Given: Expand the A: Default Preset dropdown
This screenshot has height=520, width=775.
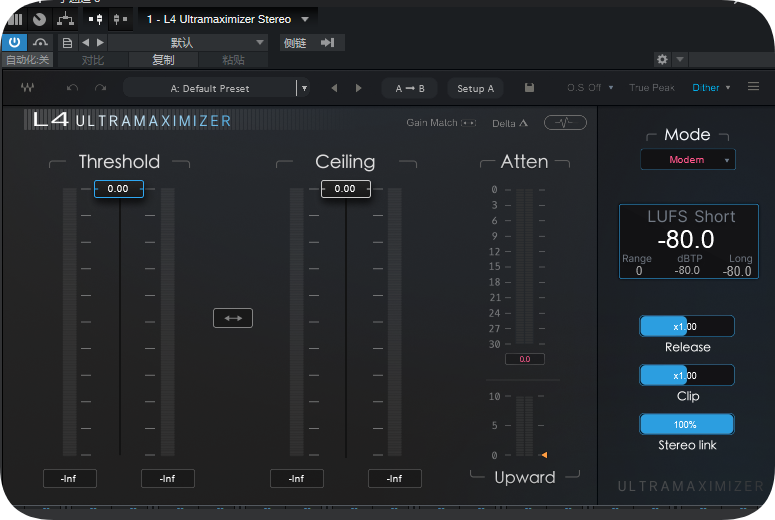Looking at the screenshot, I should coord(304,88).
